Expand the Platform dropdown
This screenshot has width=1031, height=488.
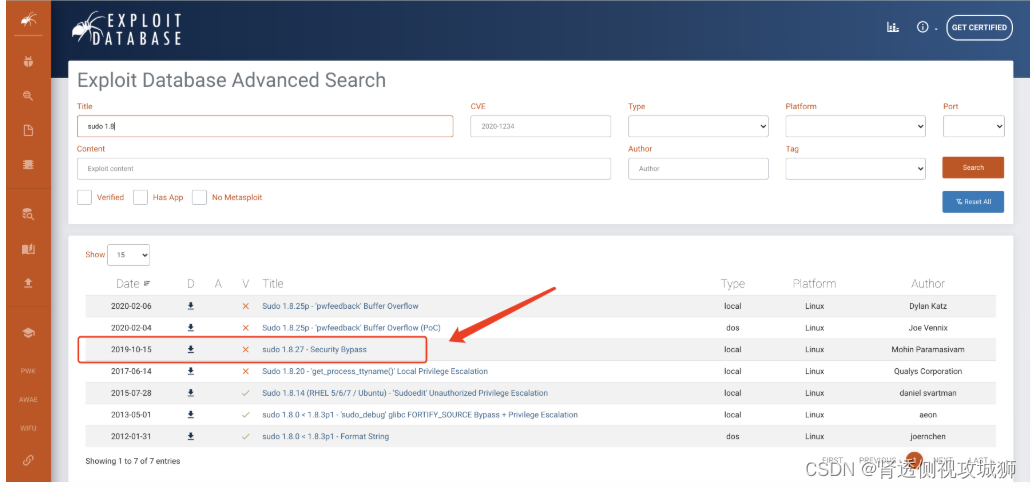(x=855, y=126)
